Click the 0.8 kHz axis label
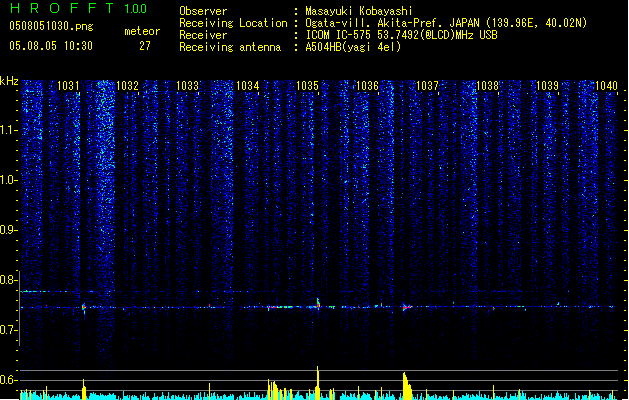This screenshot has height=400, width=629. coord(8,280)
